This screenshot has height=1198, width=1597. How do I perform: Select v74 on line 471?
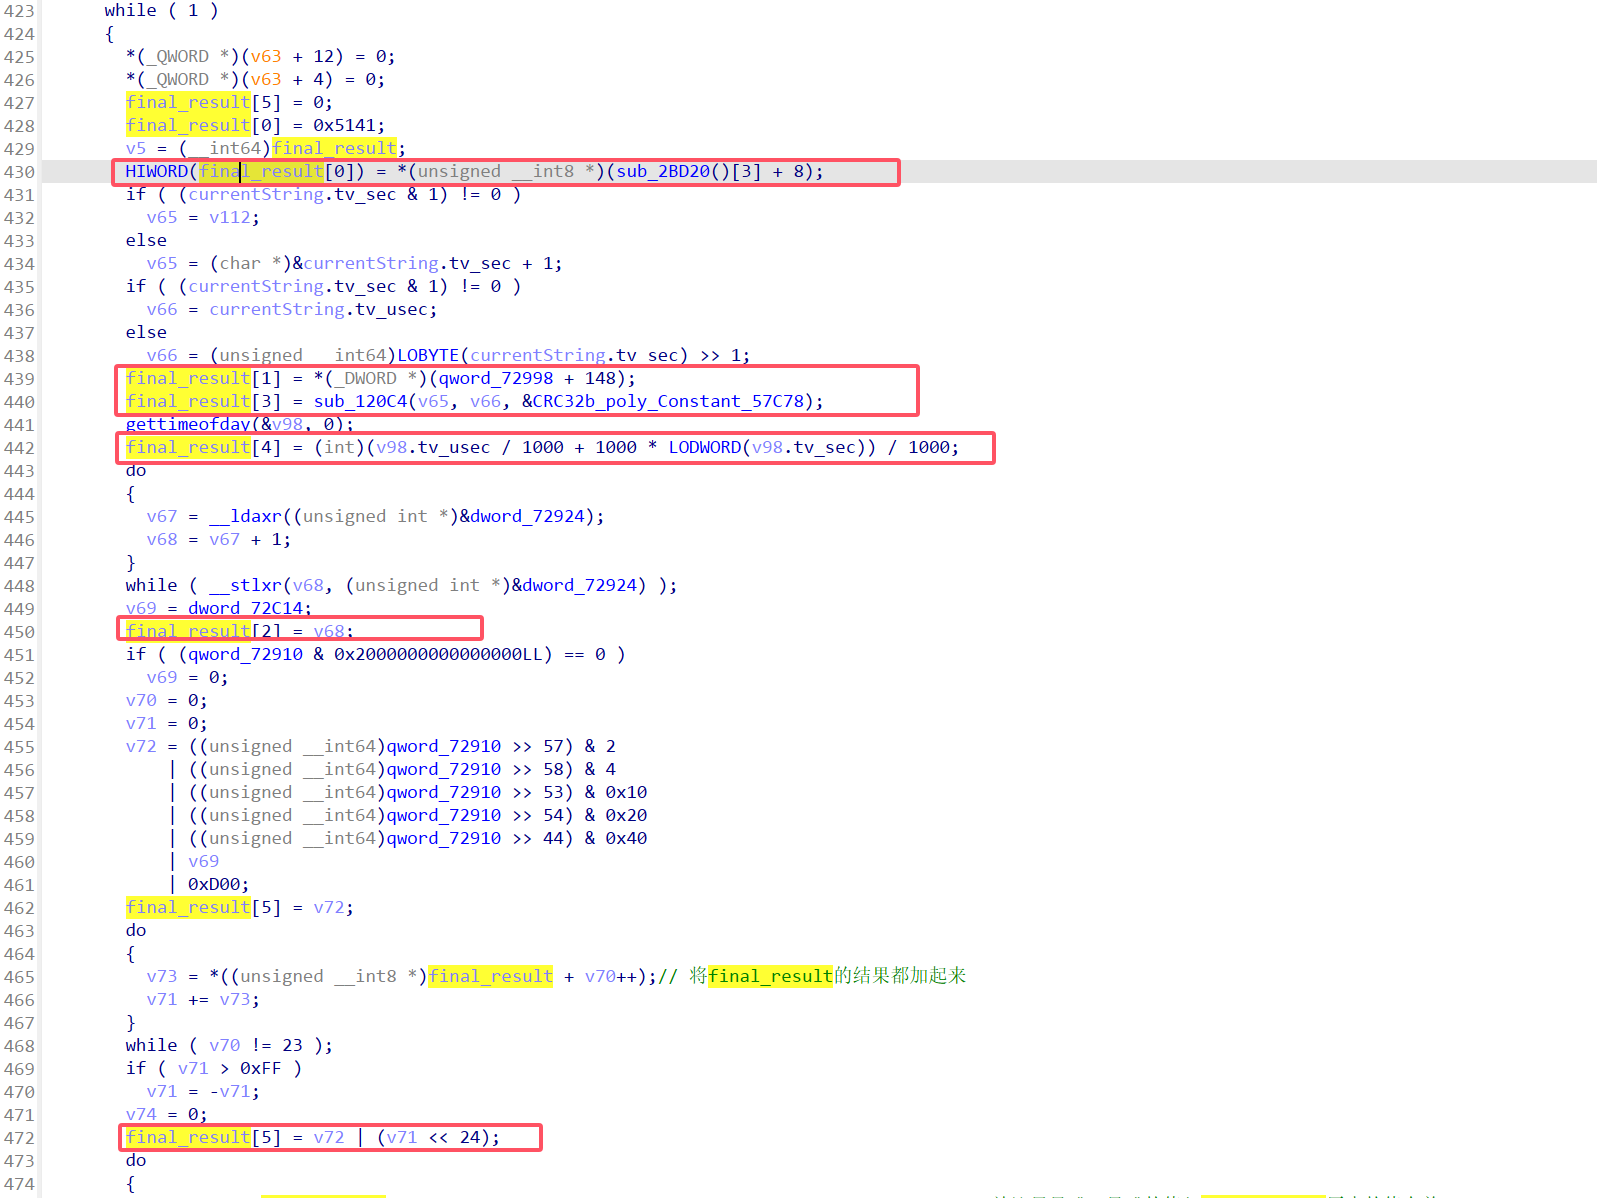[x=141, y=1115]
